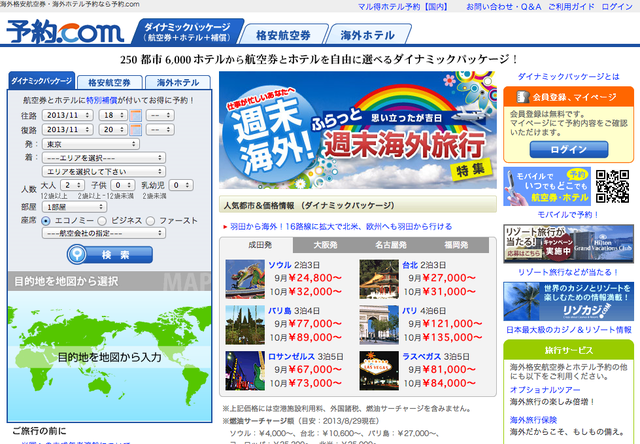Select the ファースト seat class radio

[151, 221]
